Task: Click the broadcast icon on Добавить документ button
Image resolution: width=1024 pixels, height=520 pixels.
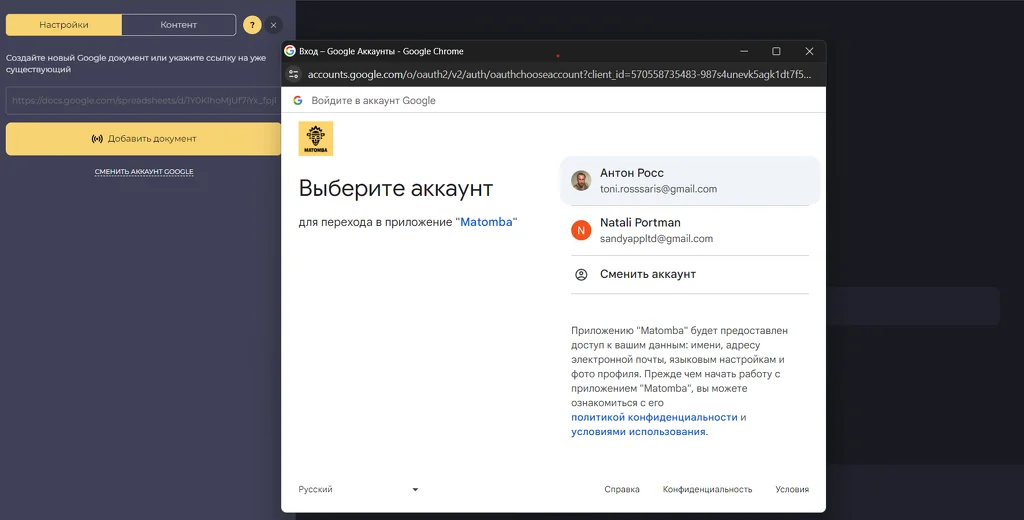Action: [x=97, y=138]
